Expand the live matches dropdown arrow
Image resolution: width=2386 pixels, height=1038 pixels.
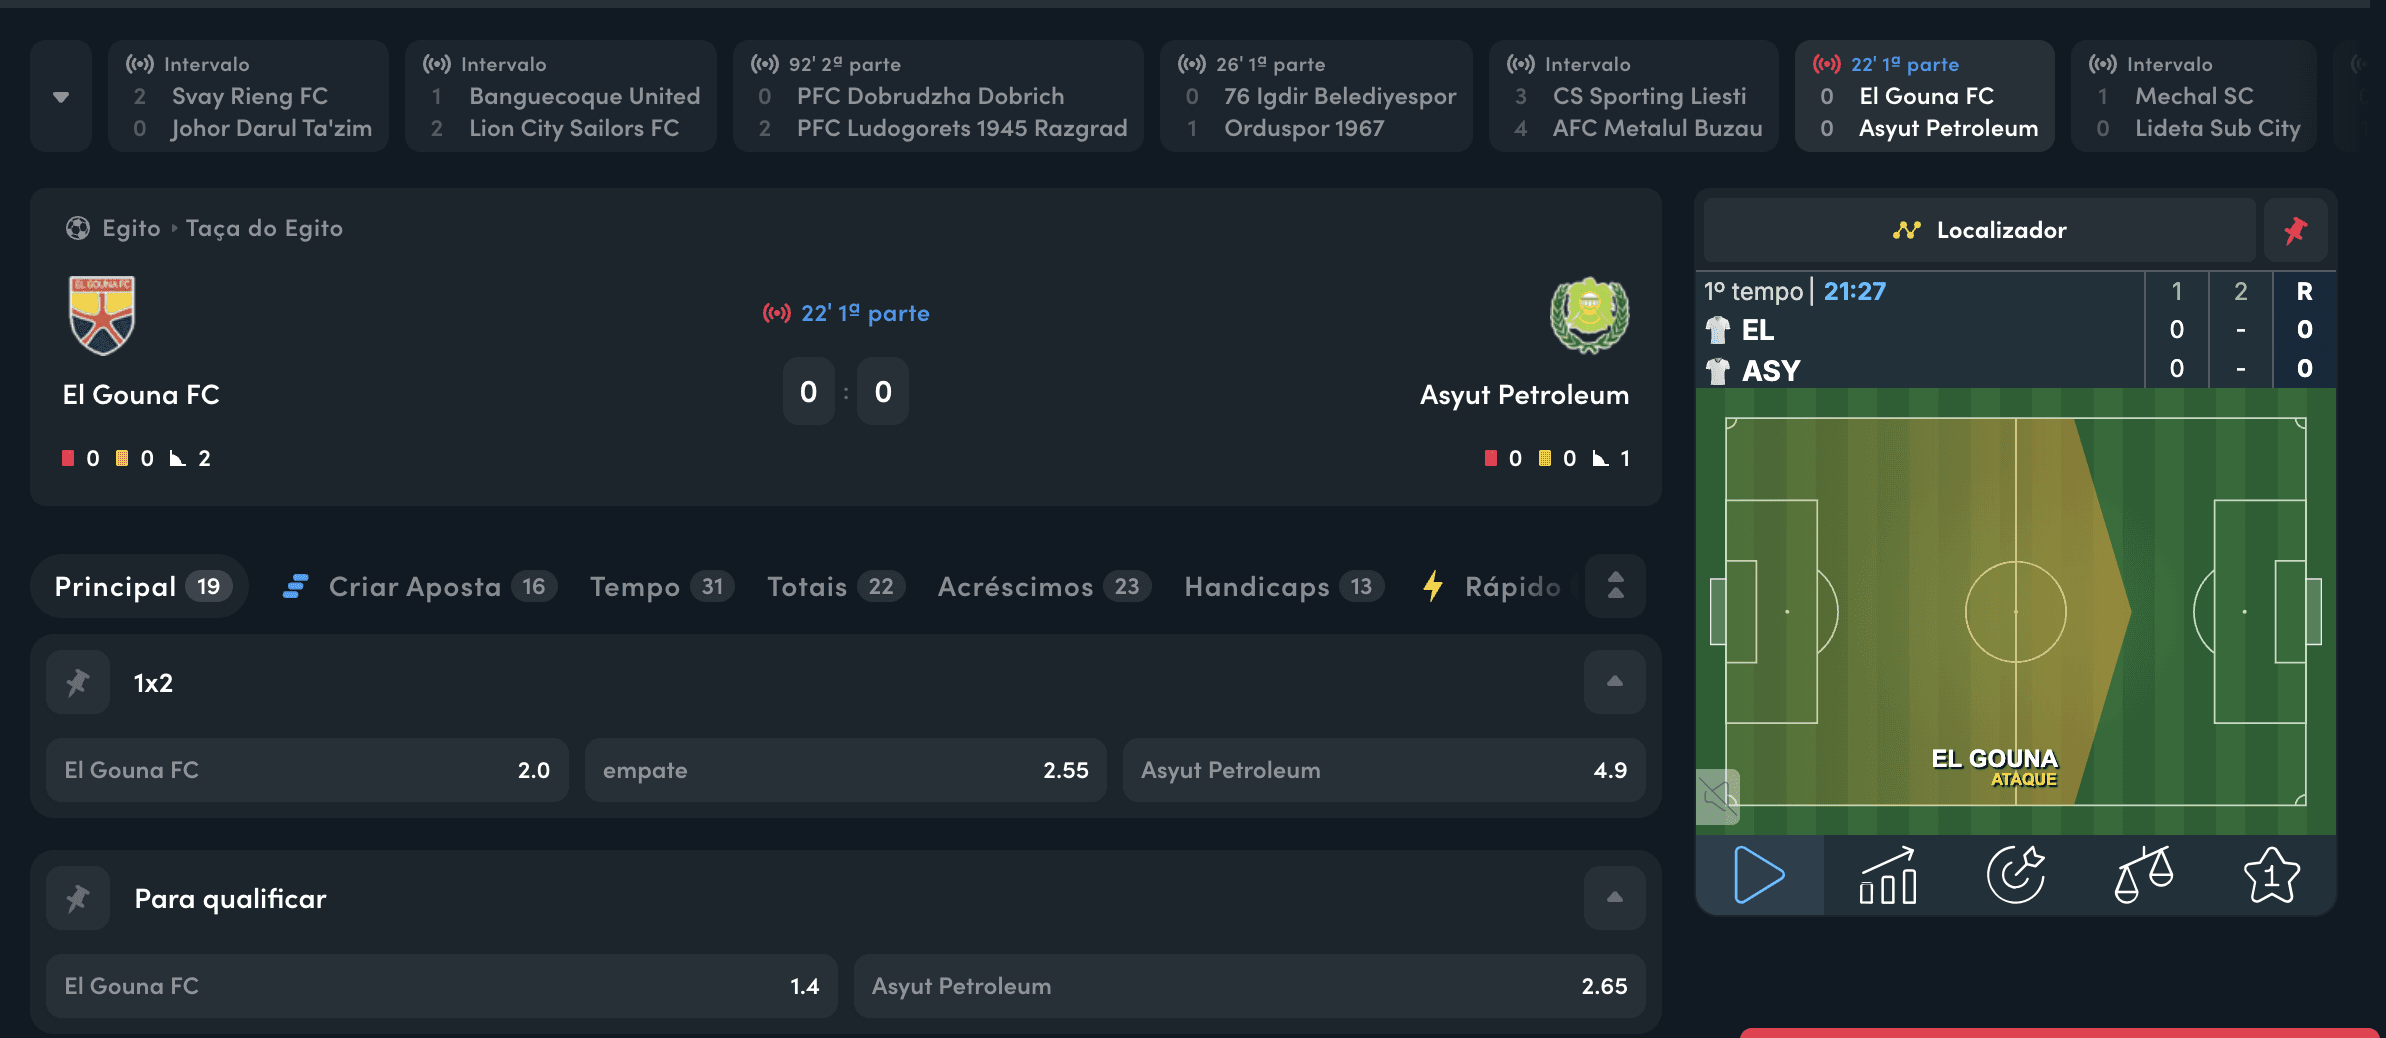[x=61, y=96]
